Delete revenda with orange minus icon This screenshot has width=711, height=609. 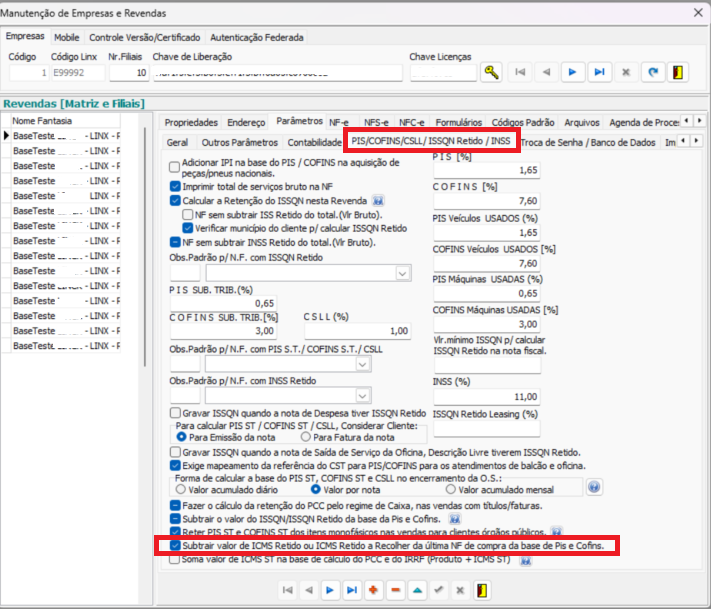pos(395,590)
